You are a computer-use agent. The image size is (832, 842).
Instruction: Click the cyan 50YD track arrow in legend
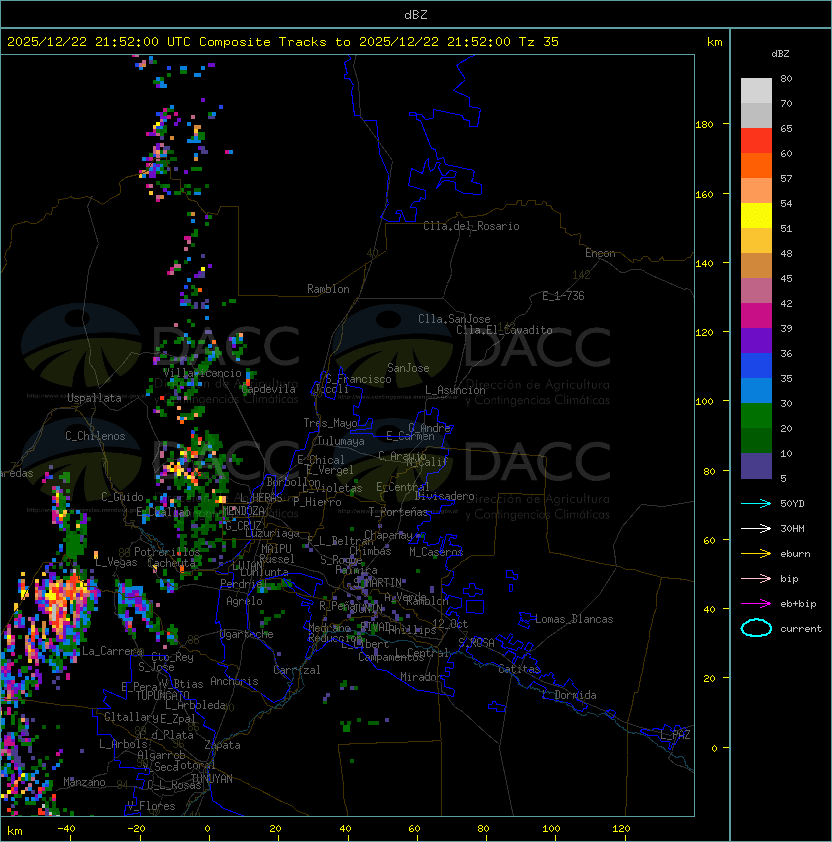pos(756,504)
